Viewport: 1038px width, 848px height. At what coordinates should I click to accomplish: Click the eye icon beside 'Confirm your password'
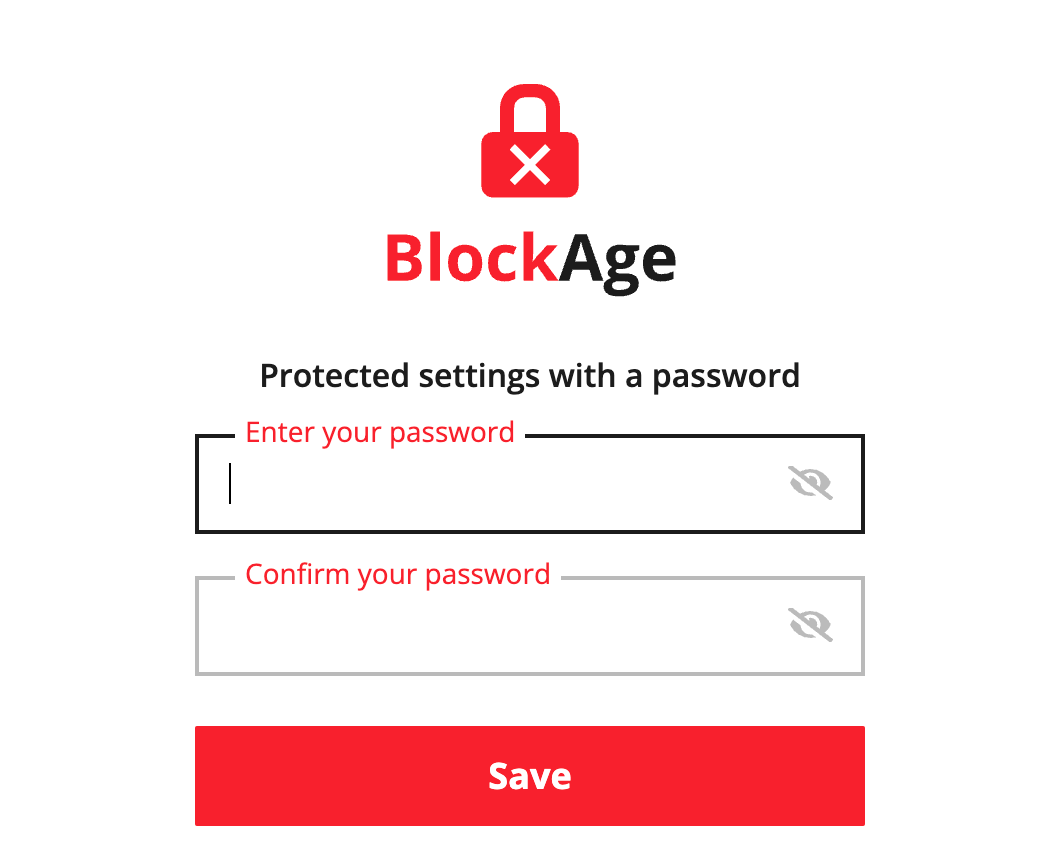point(810,624)
